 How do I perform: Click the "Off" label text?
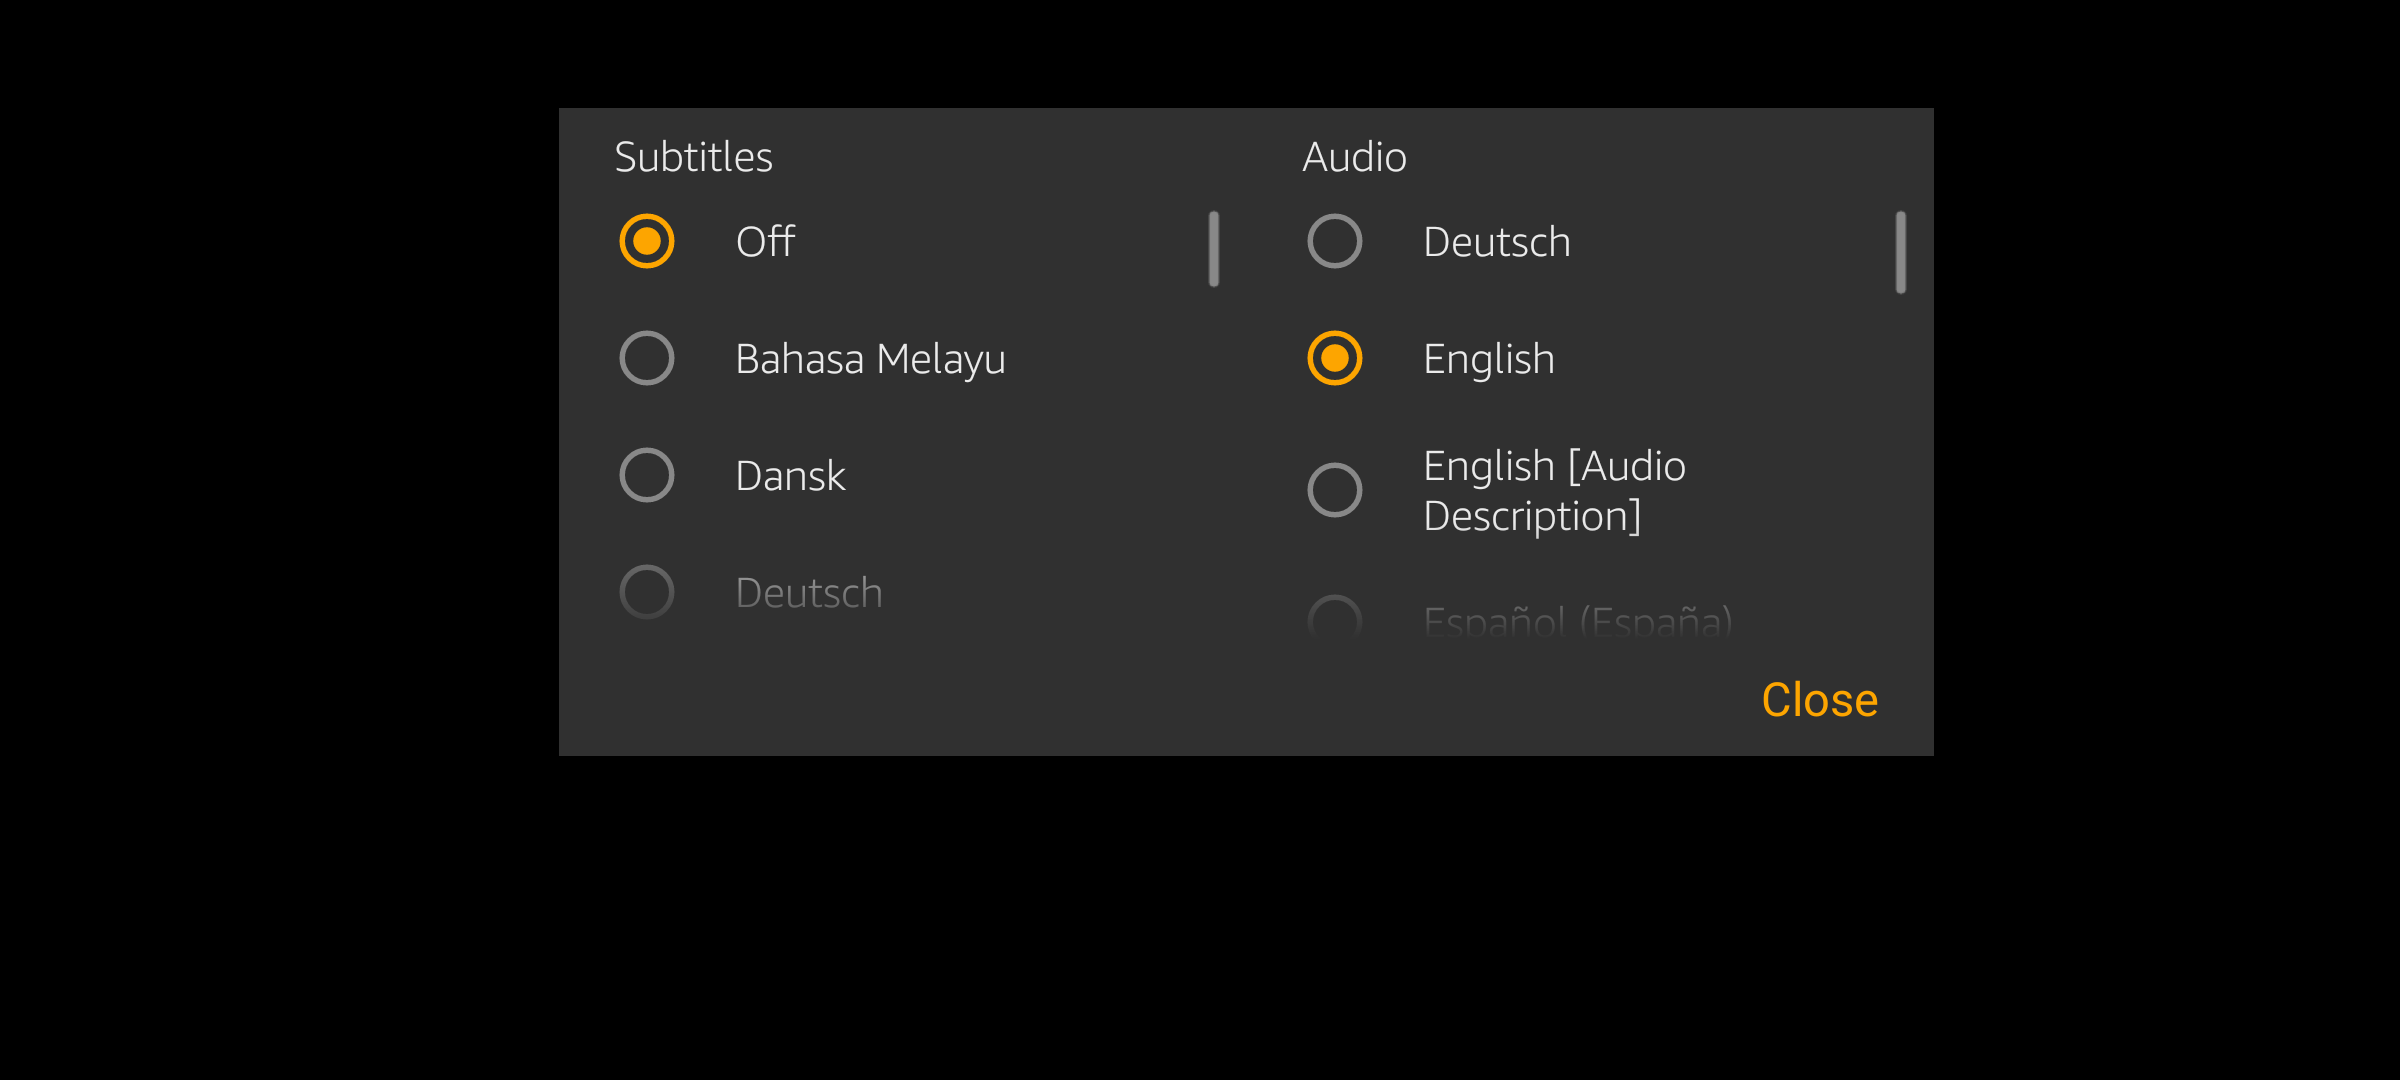tap(765, 242)
